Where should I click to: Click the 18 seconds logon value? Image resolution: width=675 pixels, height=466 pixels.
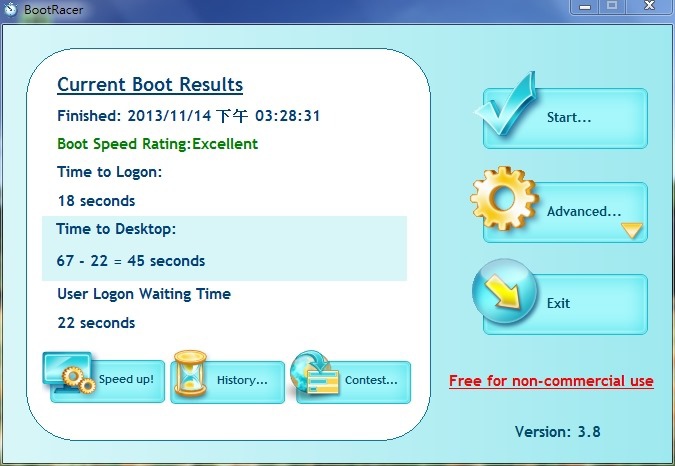click(96, 201)
